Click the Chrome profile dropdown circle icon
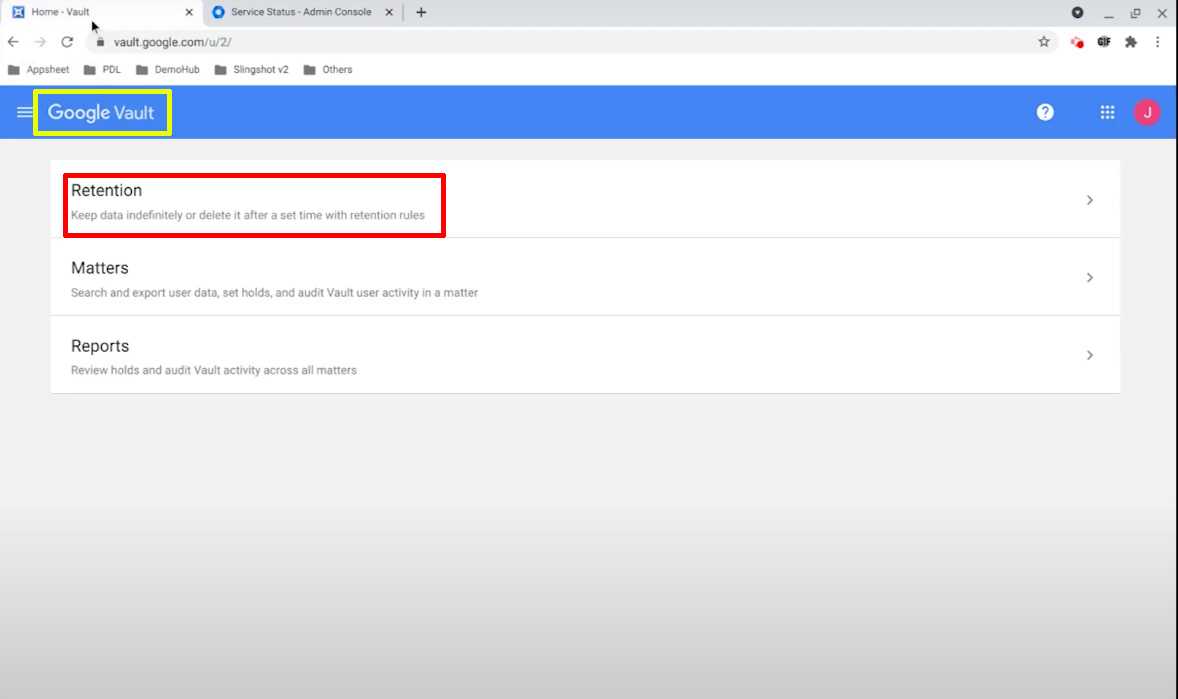This screenshot has width=1178, height=699. click(1077, 12)
